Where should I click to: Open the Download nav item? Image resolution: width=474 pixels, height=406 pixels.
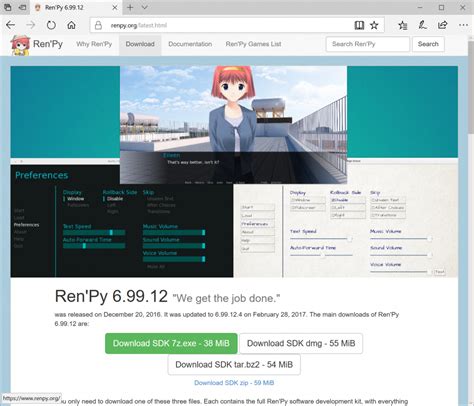[140, 44]
